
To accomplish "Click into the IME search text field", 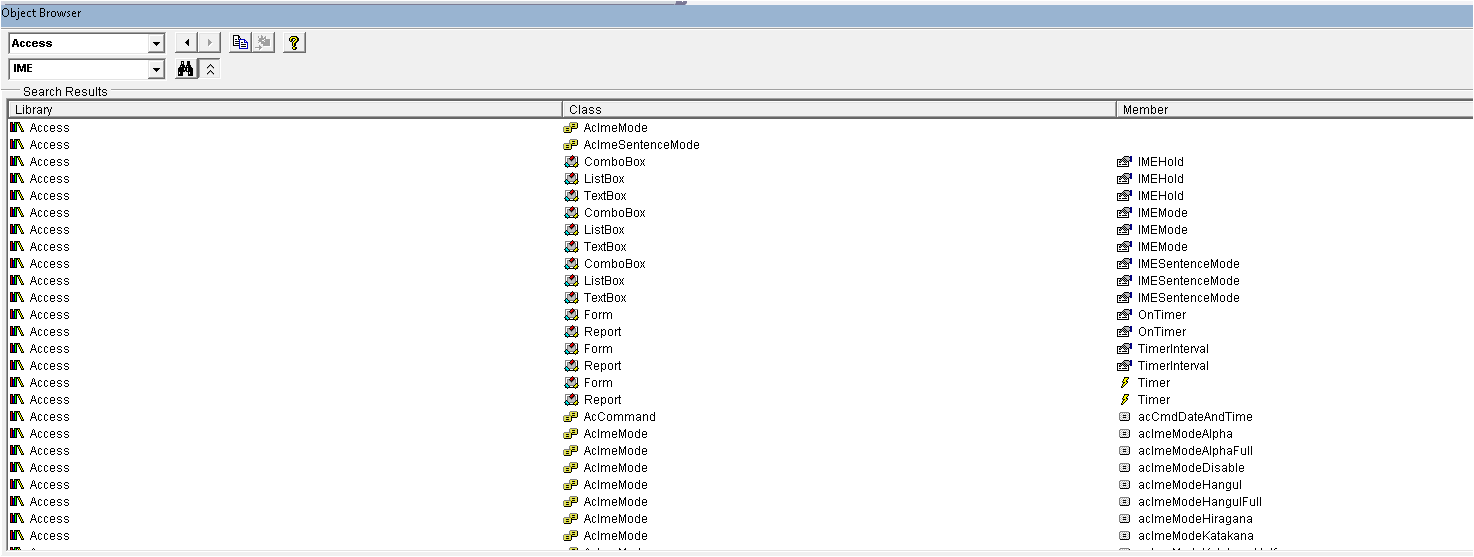I will tap(78, 69).
